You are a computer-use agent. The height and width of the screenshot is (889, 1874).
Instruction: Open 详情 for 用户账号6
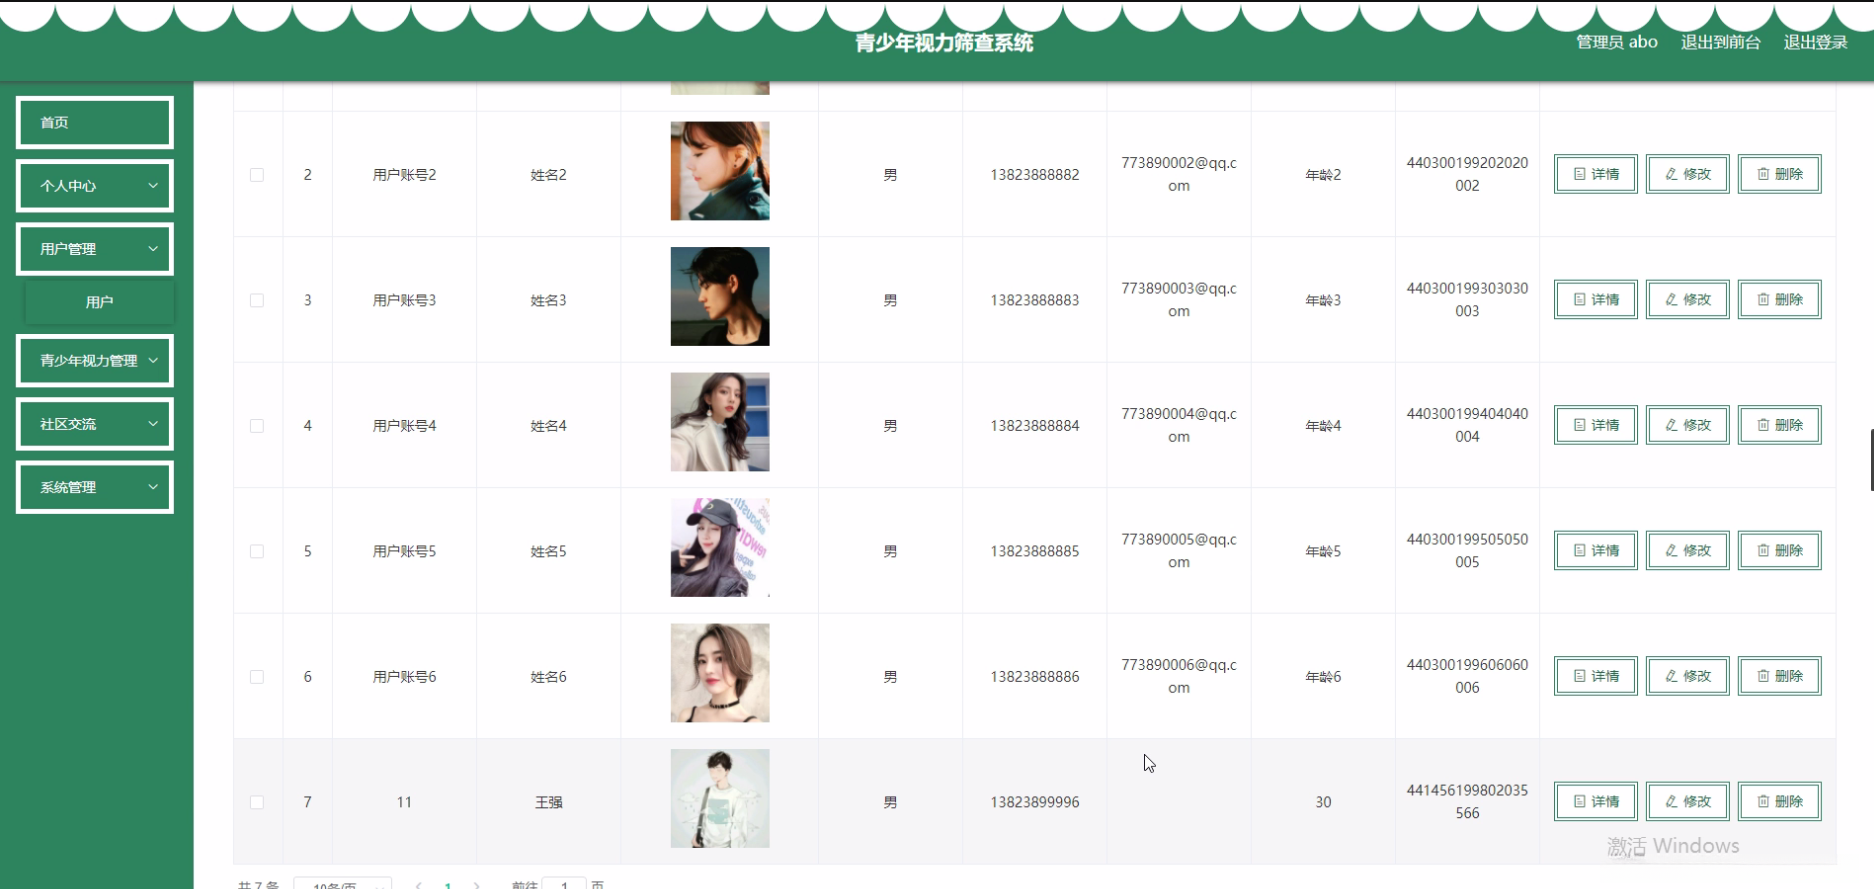pos(1595,676)
